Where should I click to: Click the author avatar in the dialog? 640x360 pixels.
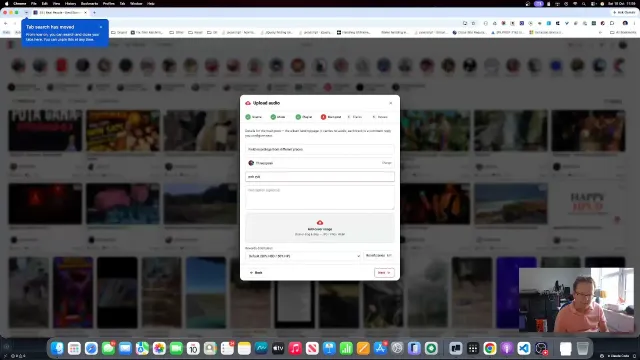tap(251, 163)
